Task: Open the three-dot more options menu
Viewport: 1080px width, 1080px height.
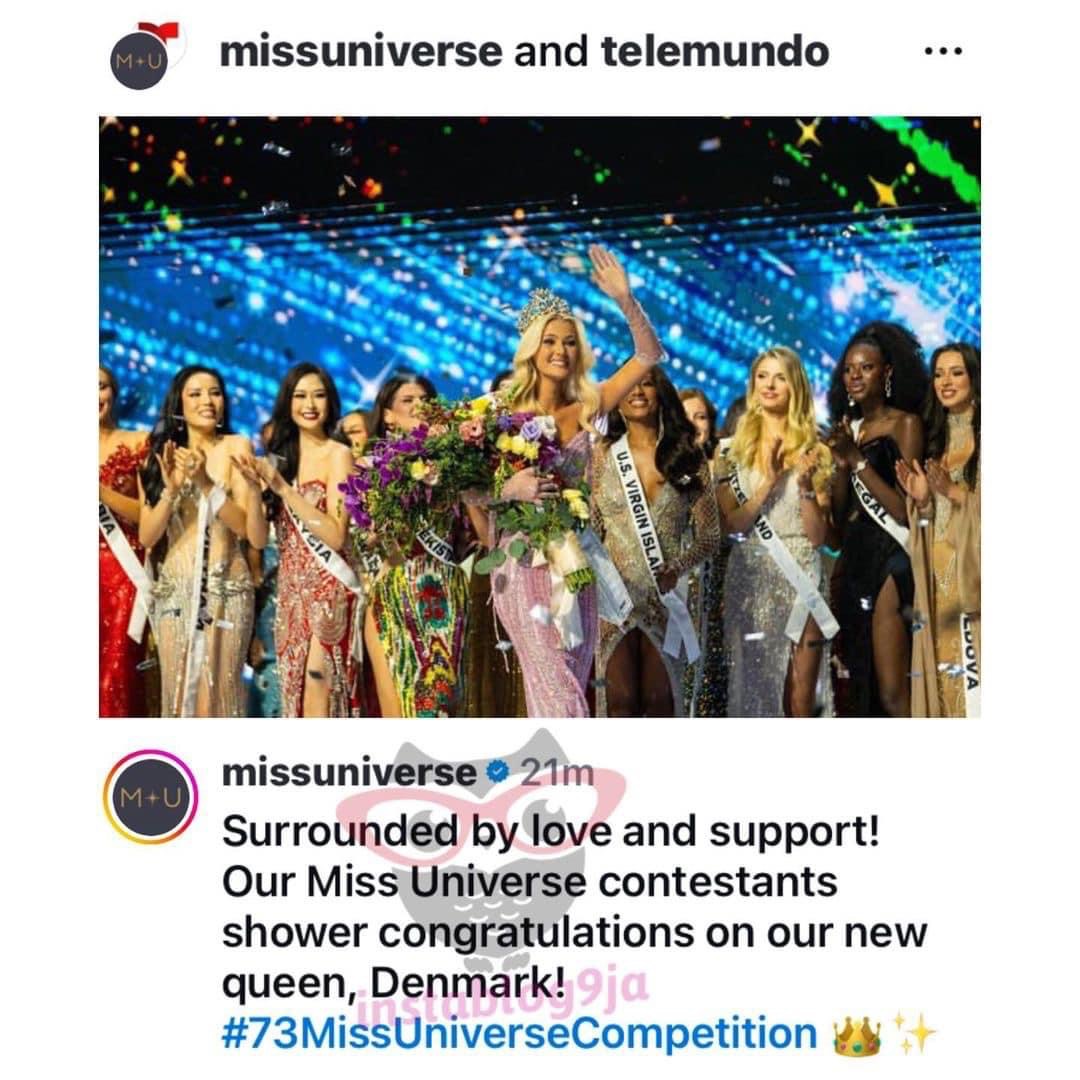Action: click(943, 51)
